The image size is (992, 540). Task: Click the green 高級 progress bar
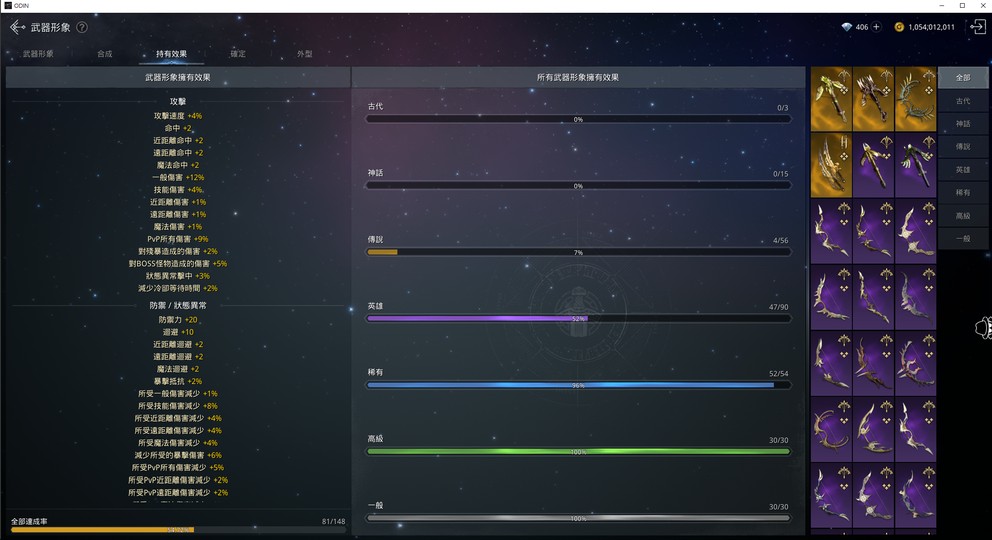click(x=578, y=451)
